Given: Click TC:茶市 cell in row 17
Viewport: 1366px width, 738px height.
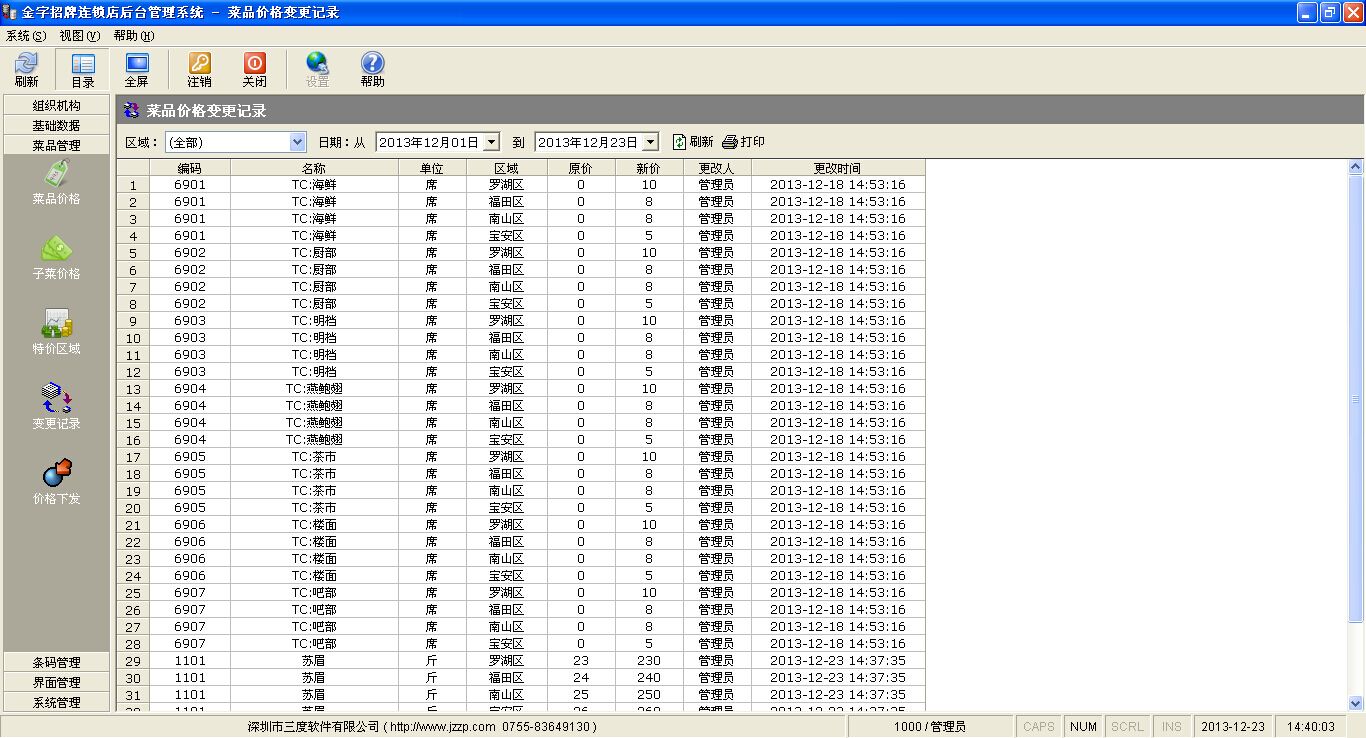Looking at the screenshot, I should point(314,457).
